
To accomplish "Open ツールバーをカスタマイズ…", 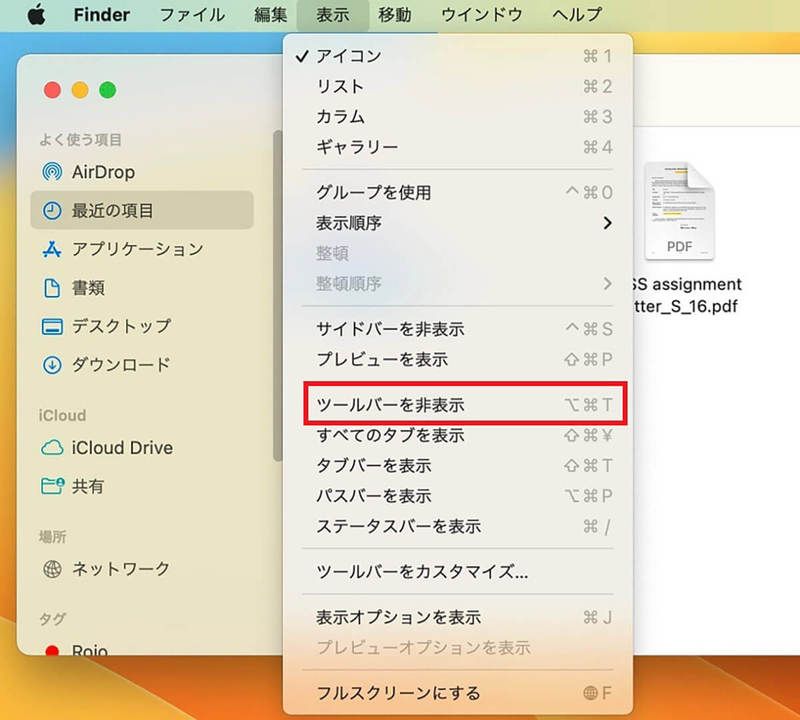I will coord(458,572).
